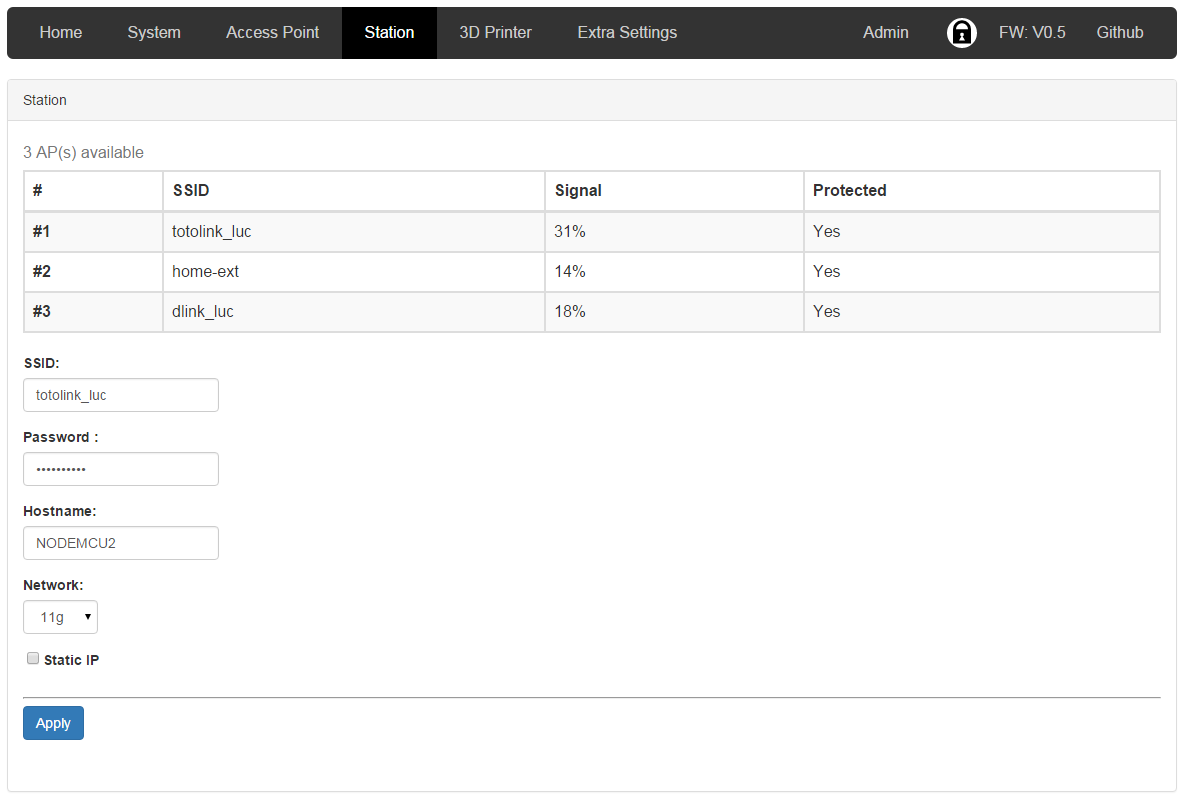Image resolution: width=1188 pixels, height=808 pixels.
Task: Enable the Static IP checkbox
Action: click(x=33, y=659)
